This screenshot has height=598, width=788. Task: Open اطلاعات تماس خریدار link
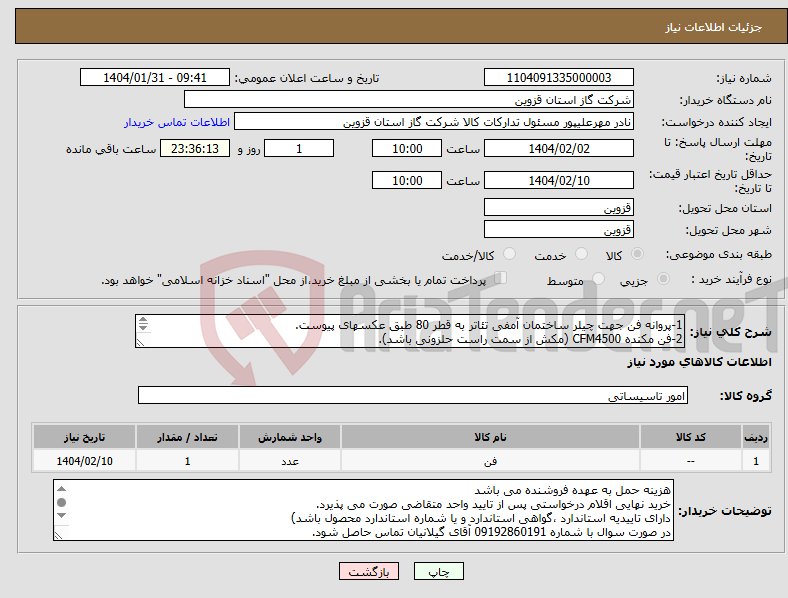coord(177,122)
